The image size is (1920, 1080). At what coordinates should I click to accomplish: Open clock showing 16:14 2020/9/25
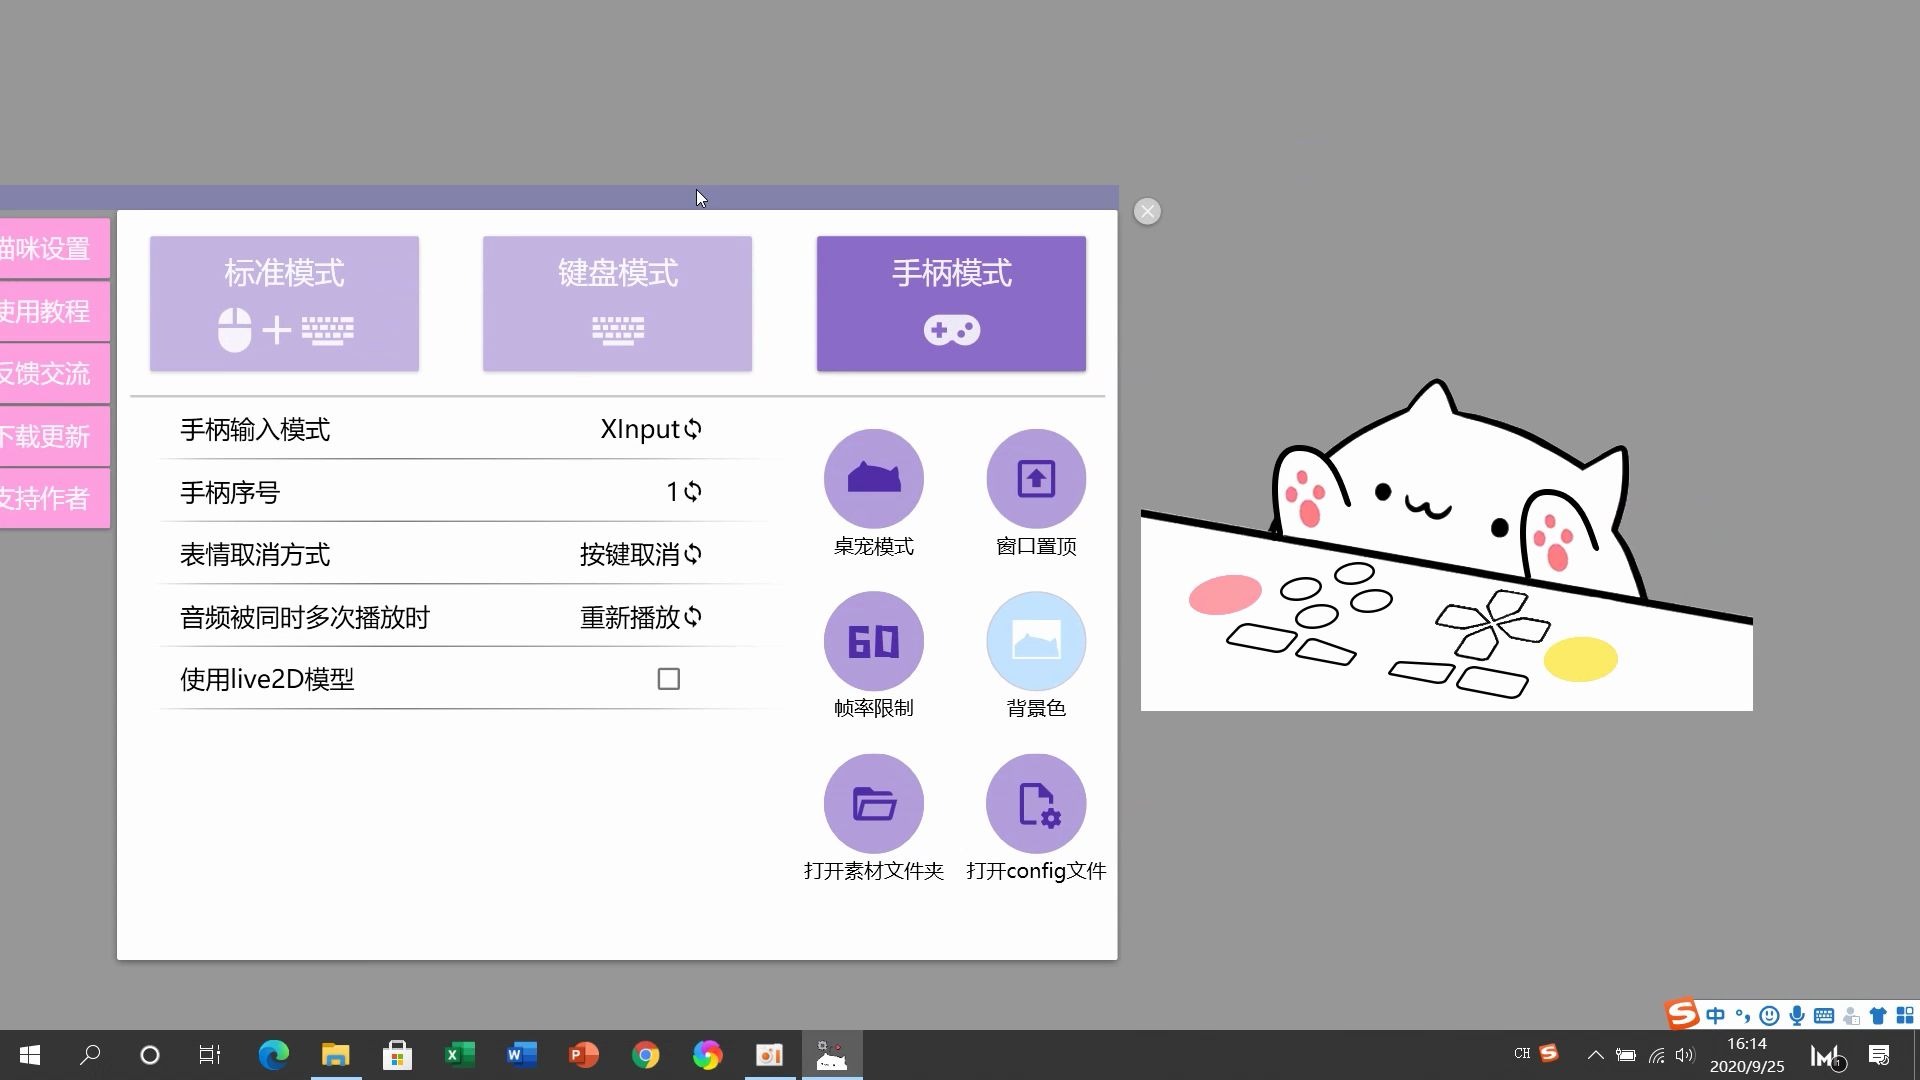click(x=1747, y=1055)
